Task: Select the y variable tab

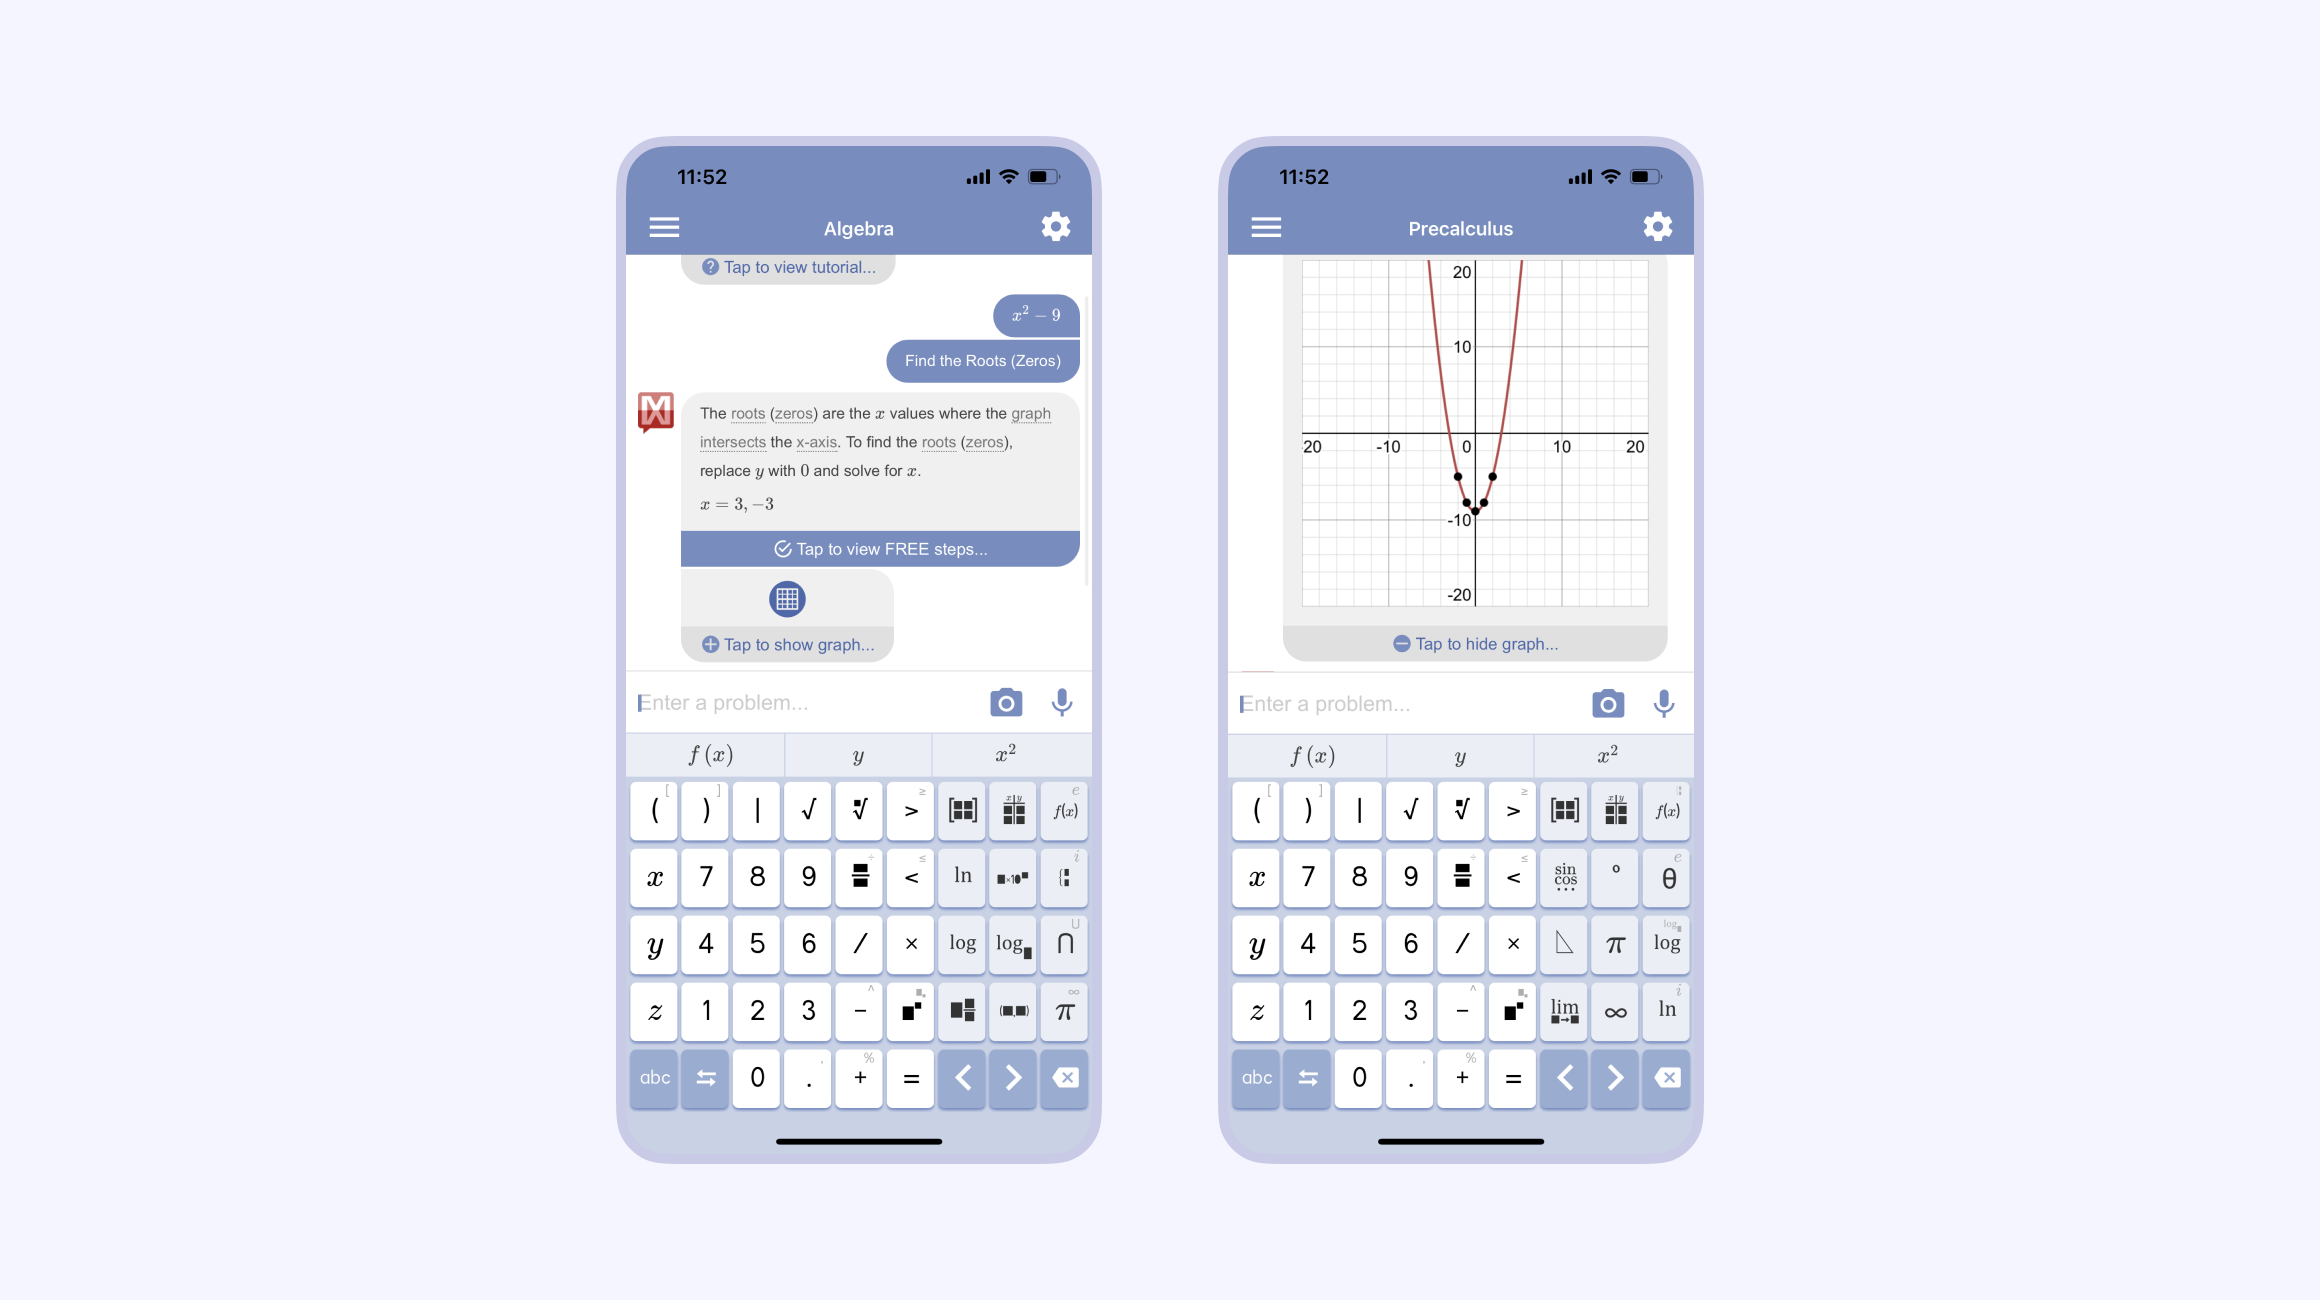Action: coord(856,754)
